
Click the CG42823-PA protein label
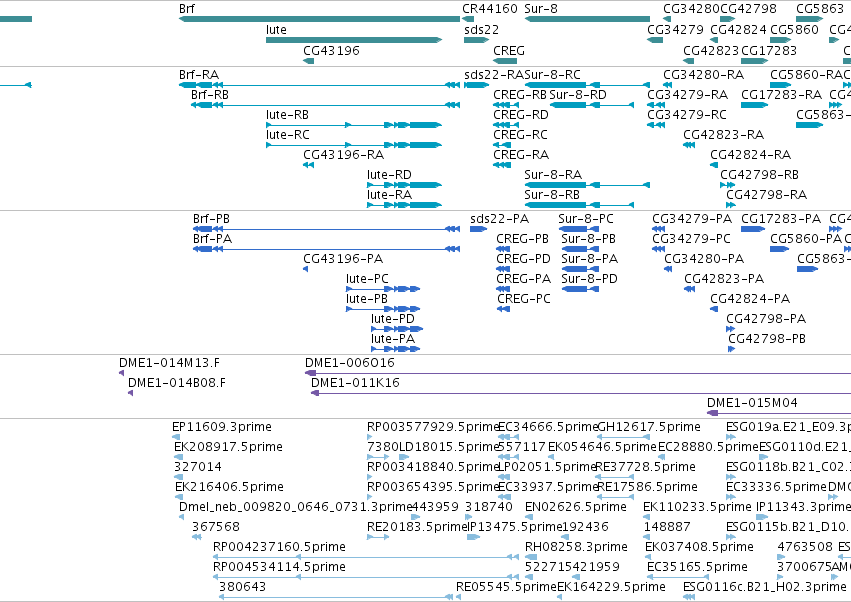click(724, 280)
